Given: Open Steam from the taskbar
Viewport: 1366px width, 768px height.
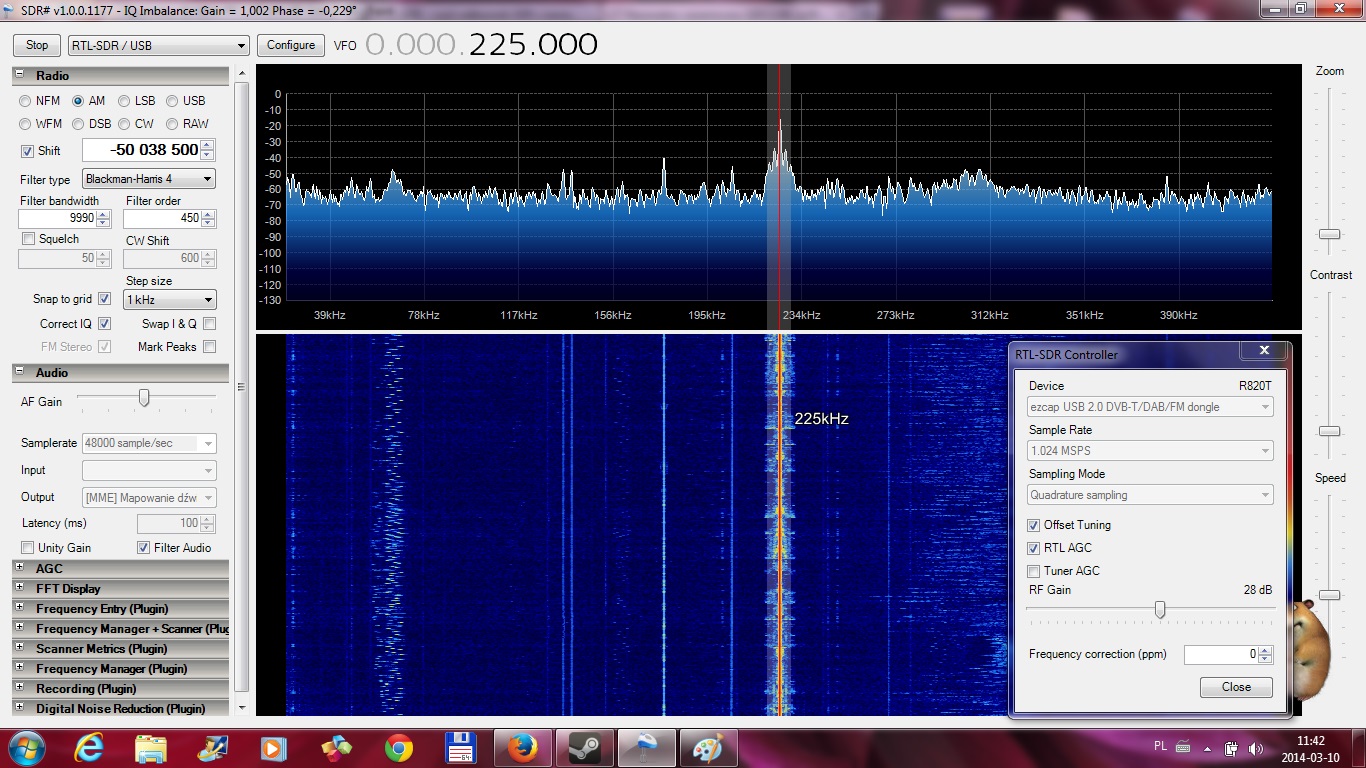Looking at the screenshot, I should (x=584, y=747).
